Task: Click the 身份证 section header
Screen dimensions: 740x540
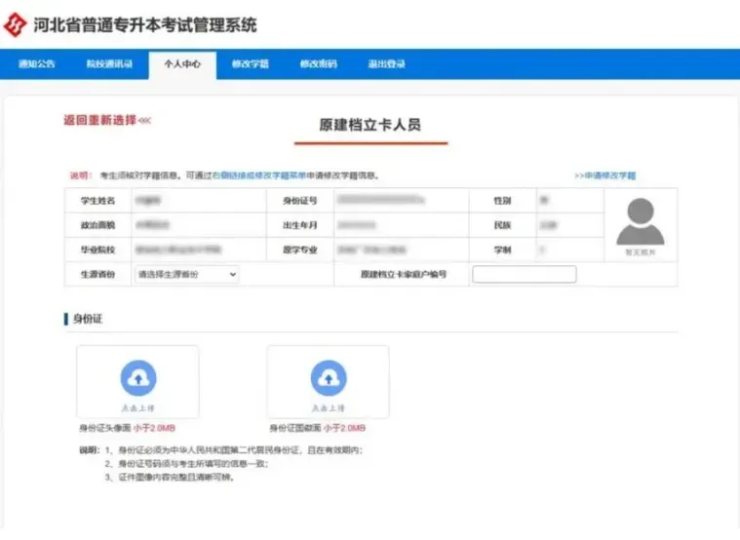Action: 88,319
